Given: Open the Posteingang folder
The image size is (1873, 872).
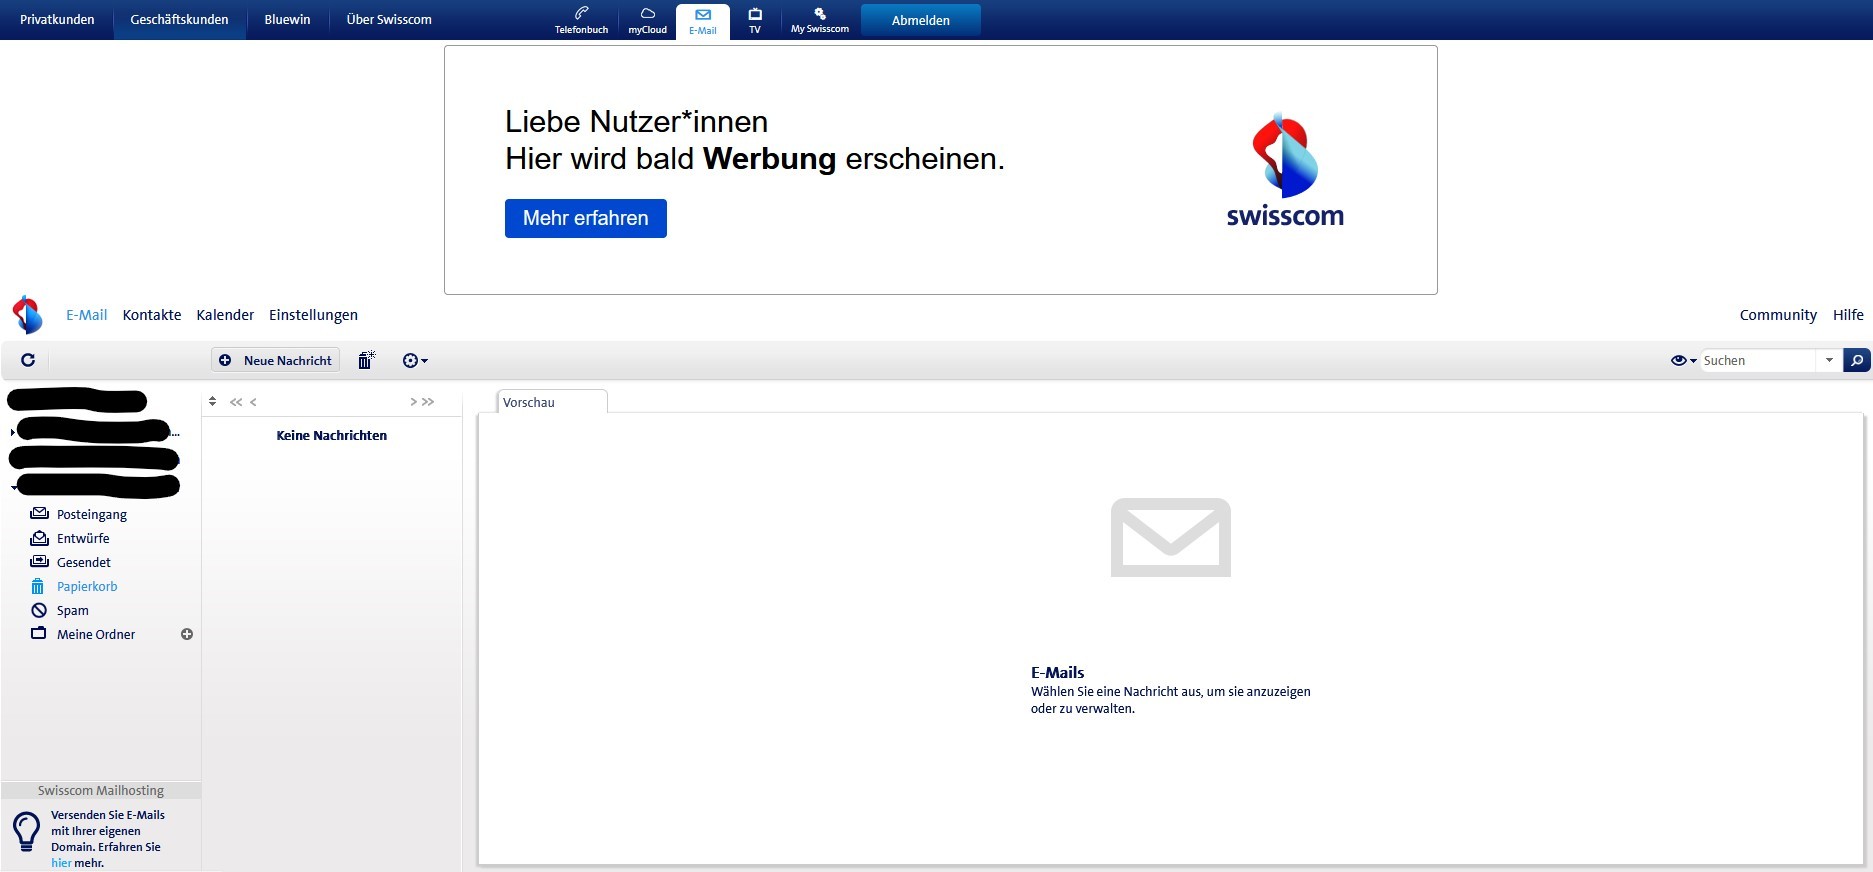Looking at the screenshot, I should point(92,514).
